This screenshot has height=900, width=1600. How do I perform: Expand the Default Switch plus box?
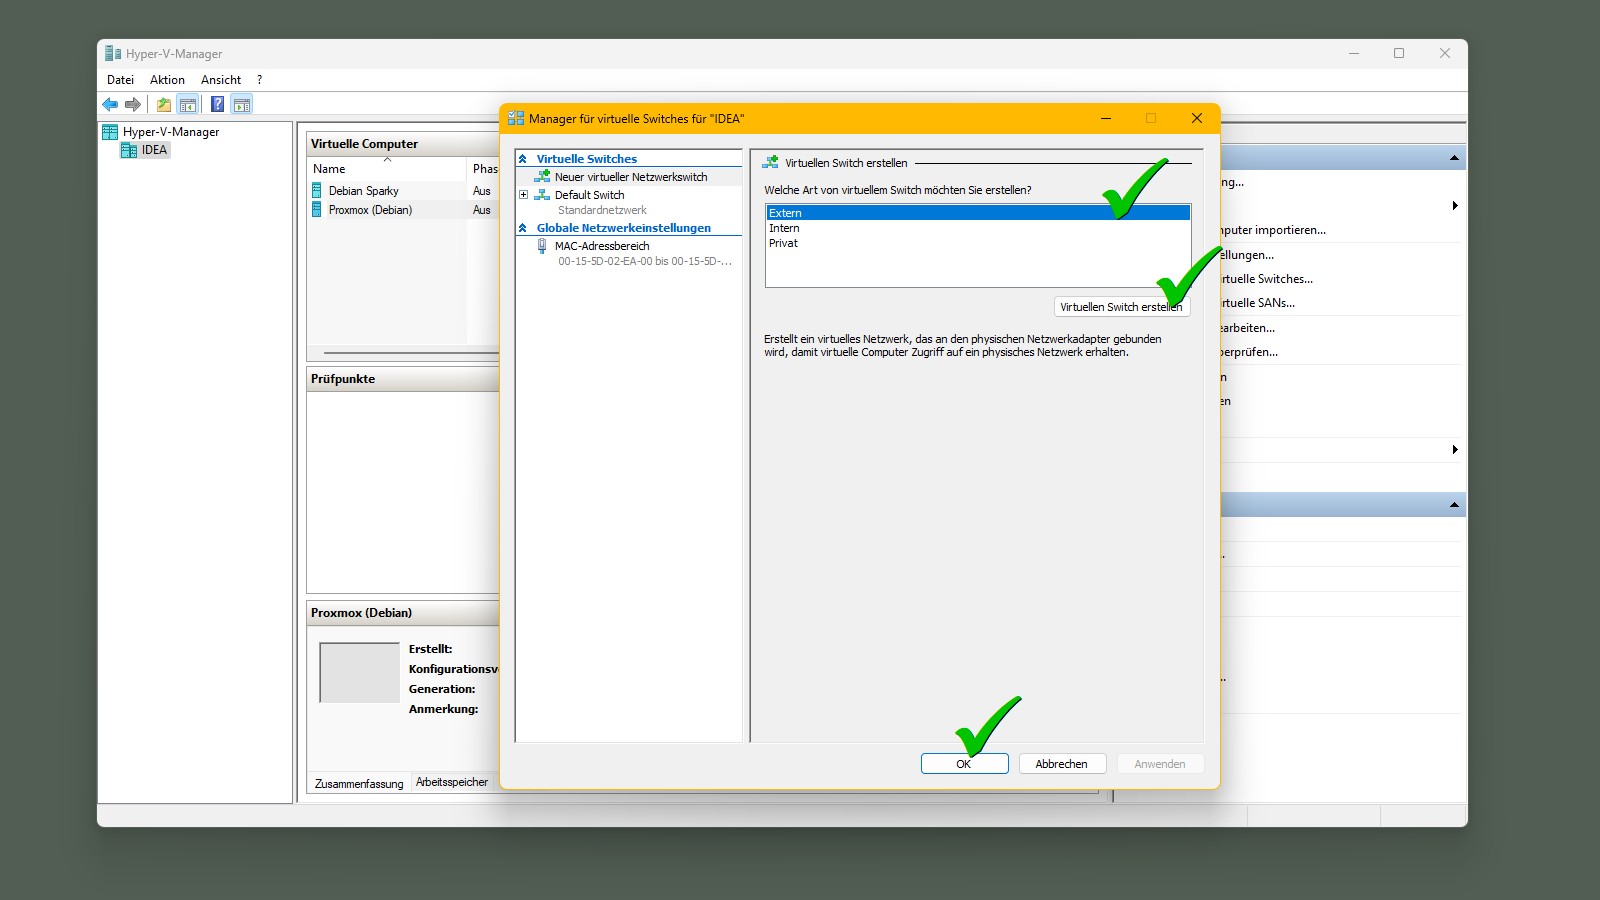523,195
